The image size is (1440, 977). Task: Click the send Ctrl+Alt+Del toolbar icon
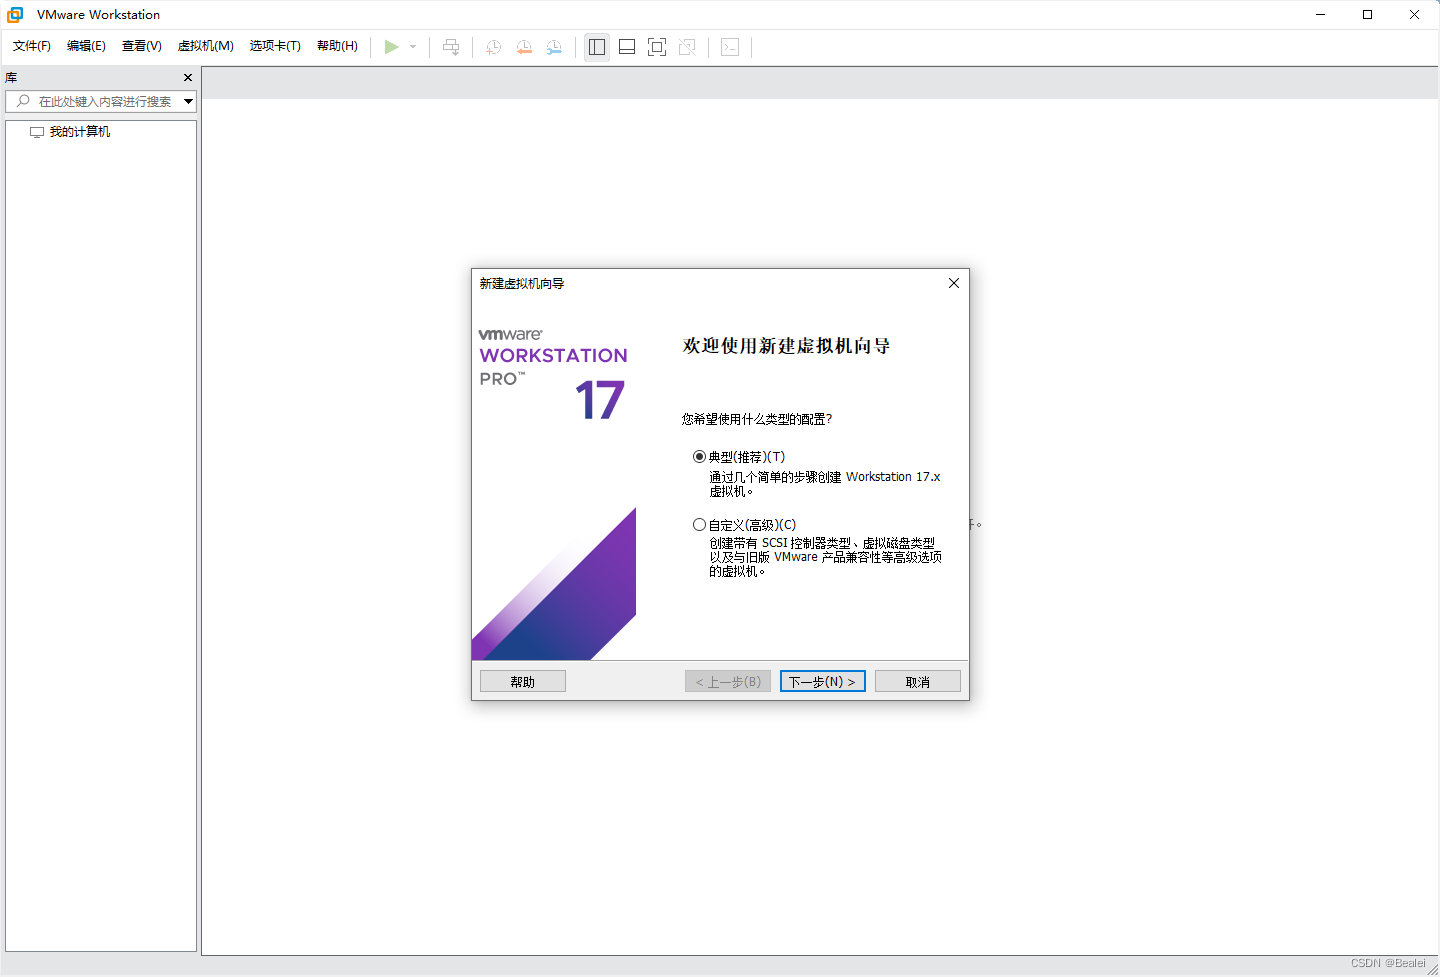[x=451, y=47]
